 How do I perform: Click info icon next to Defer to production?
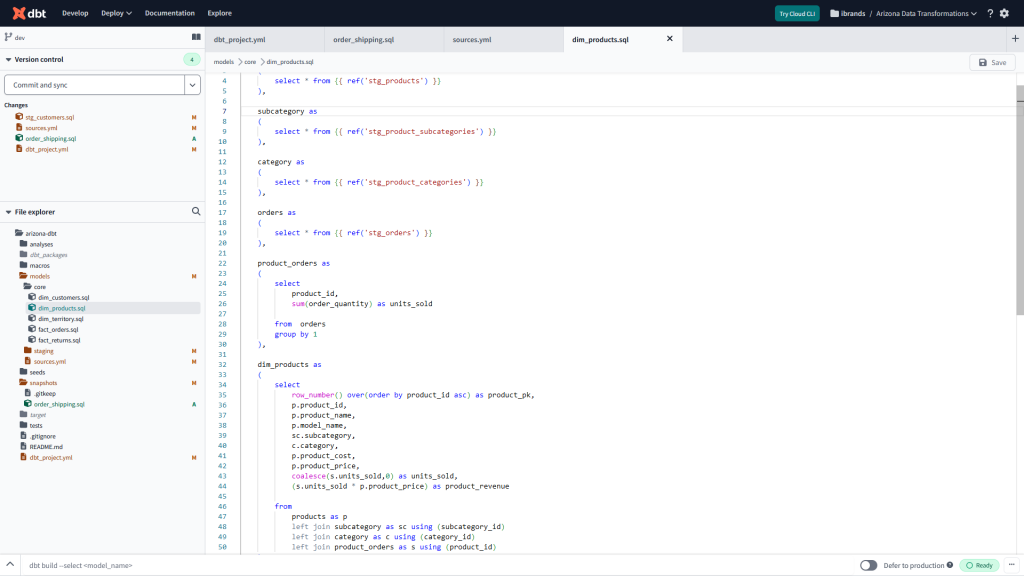pos(949,565)
